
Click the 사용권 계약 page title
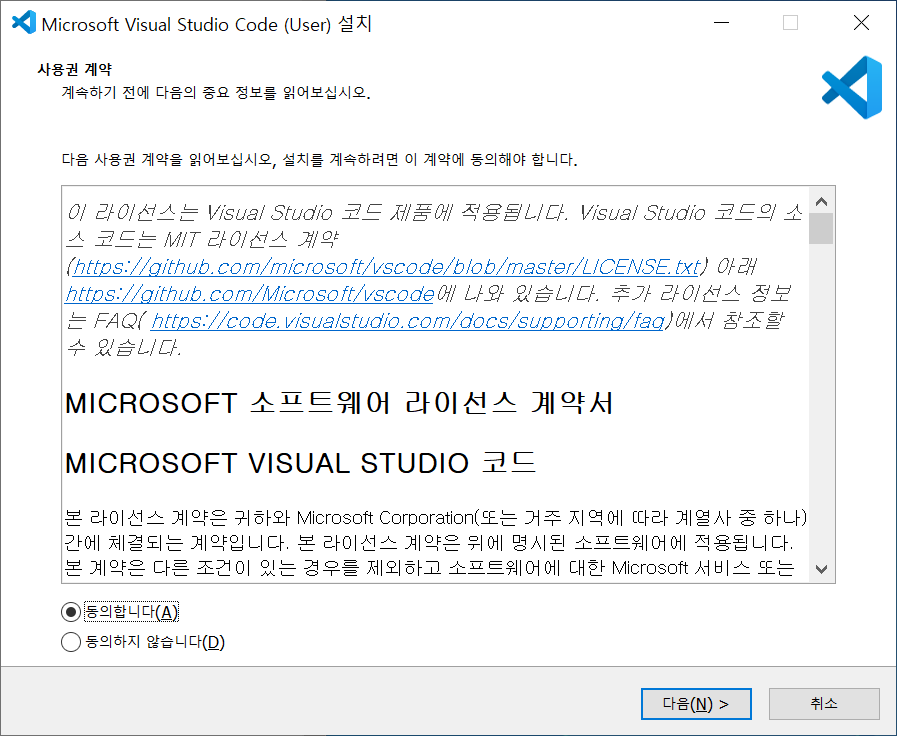coord(74,69)
